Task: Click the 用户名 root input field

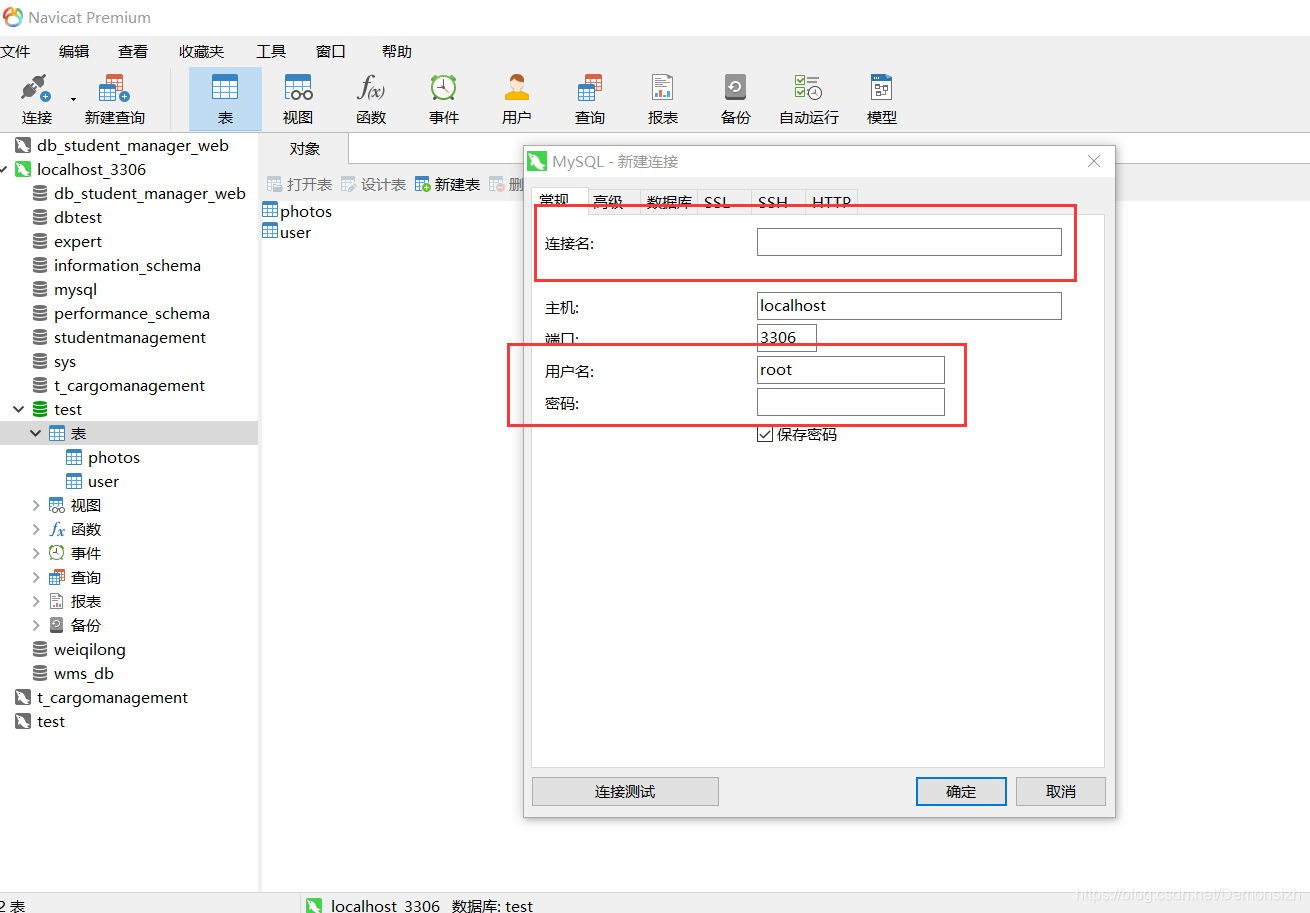Action: click(x=851, y=370)
